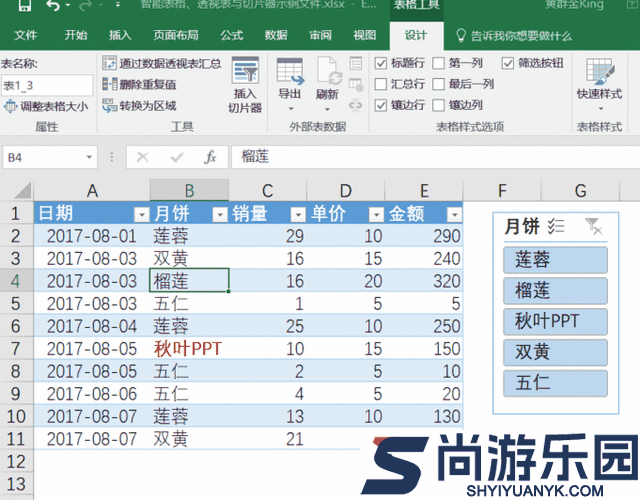Open the Design (设计) tab
The width and height of the screenshot is (640, 500).
(416, 36)
